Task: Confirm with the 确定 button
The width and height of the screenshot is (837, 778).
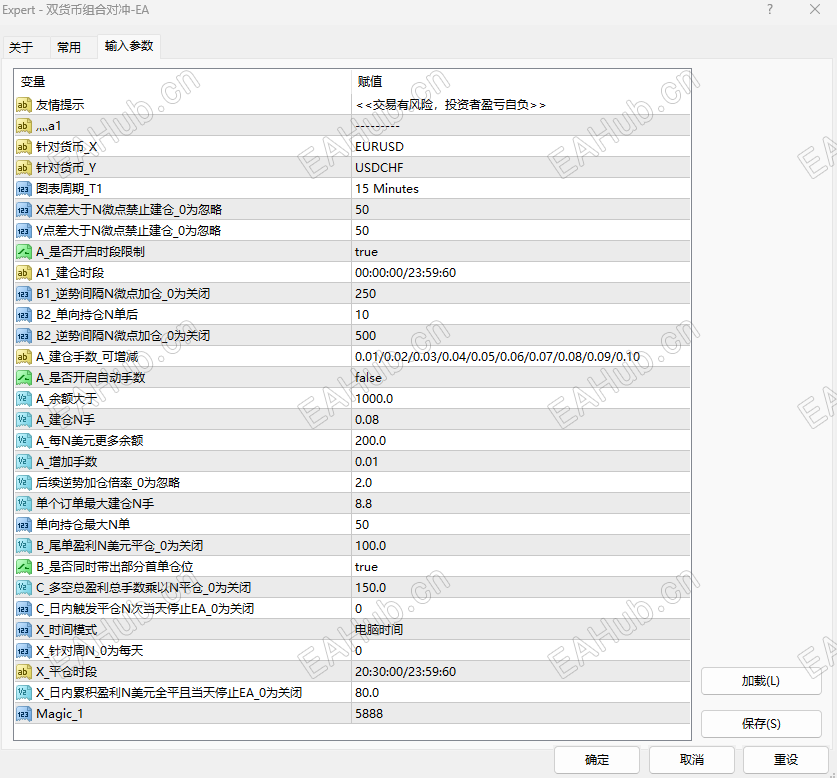Action: [597, 759]
